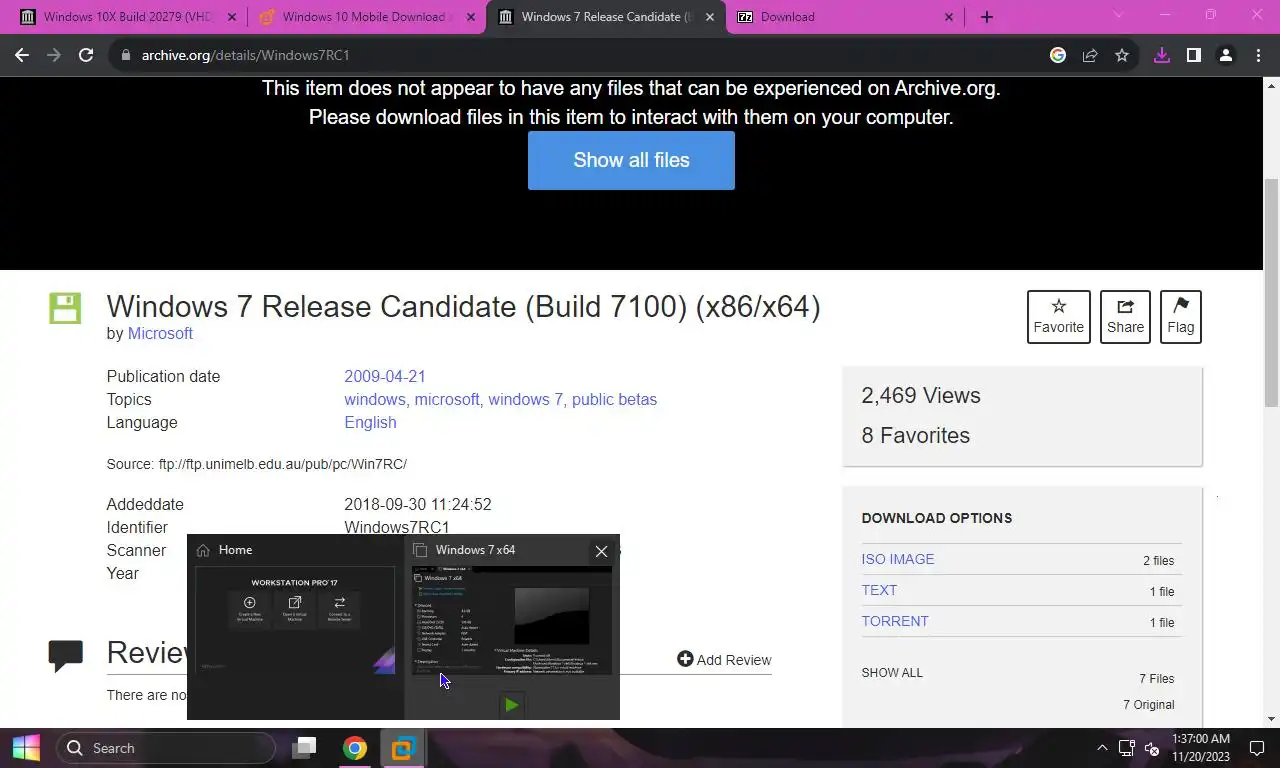This screenshot has height=768, width=1280.
Task: Click the address bar URL
Action: coord(246,55)
